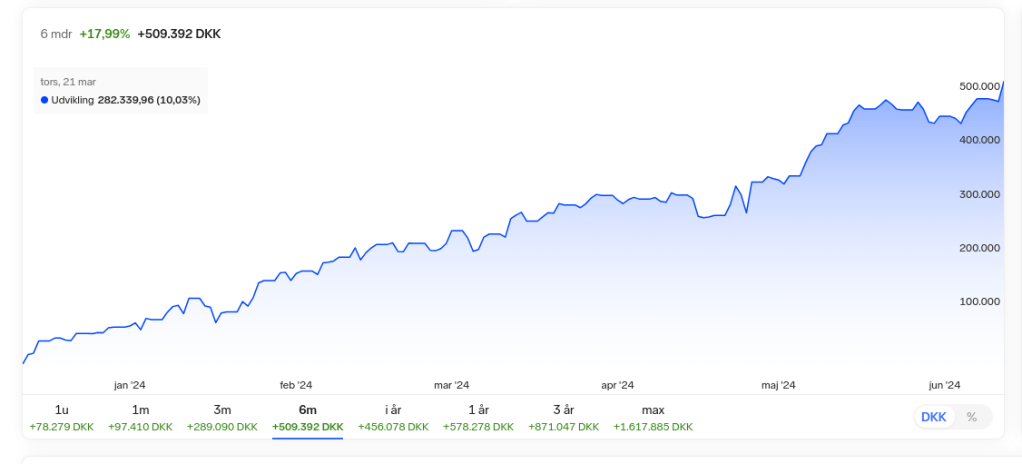
Task: Toggle chart units to DKK
Action: (x=933, y=417)
